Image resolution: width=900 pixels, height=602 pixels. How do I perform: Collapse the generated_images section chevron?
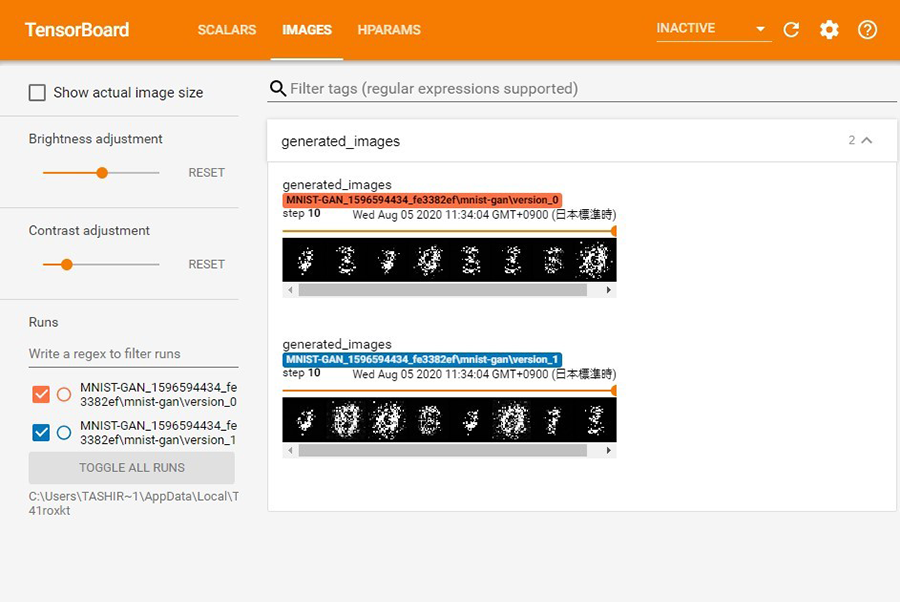[867, 140]
